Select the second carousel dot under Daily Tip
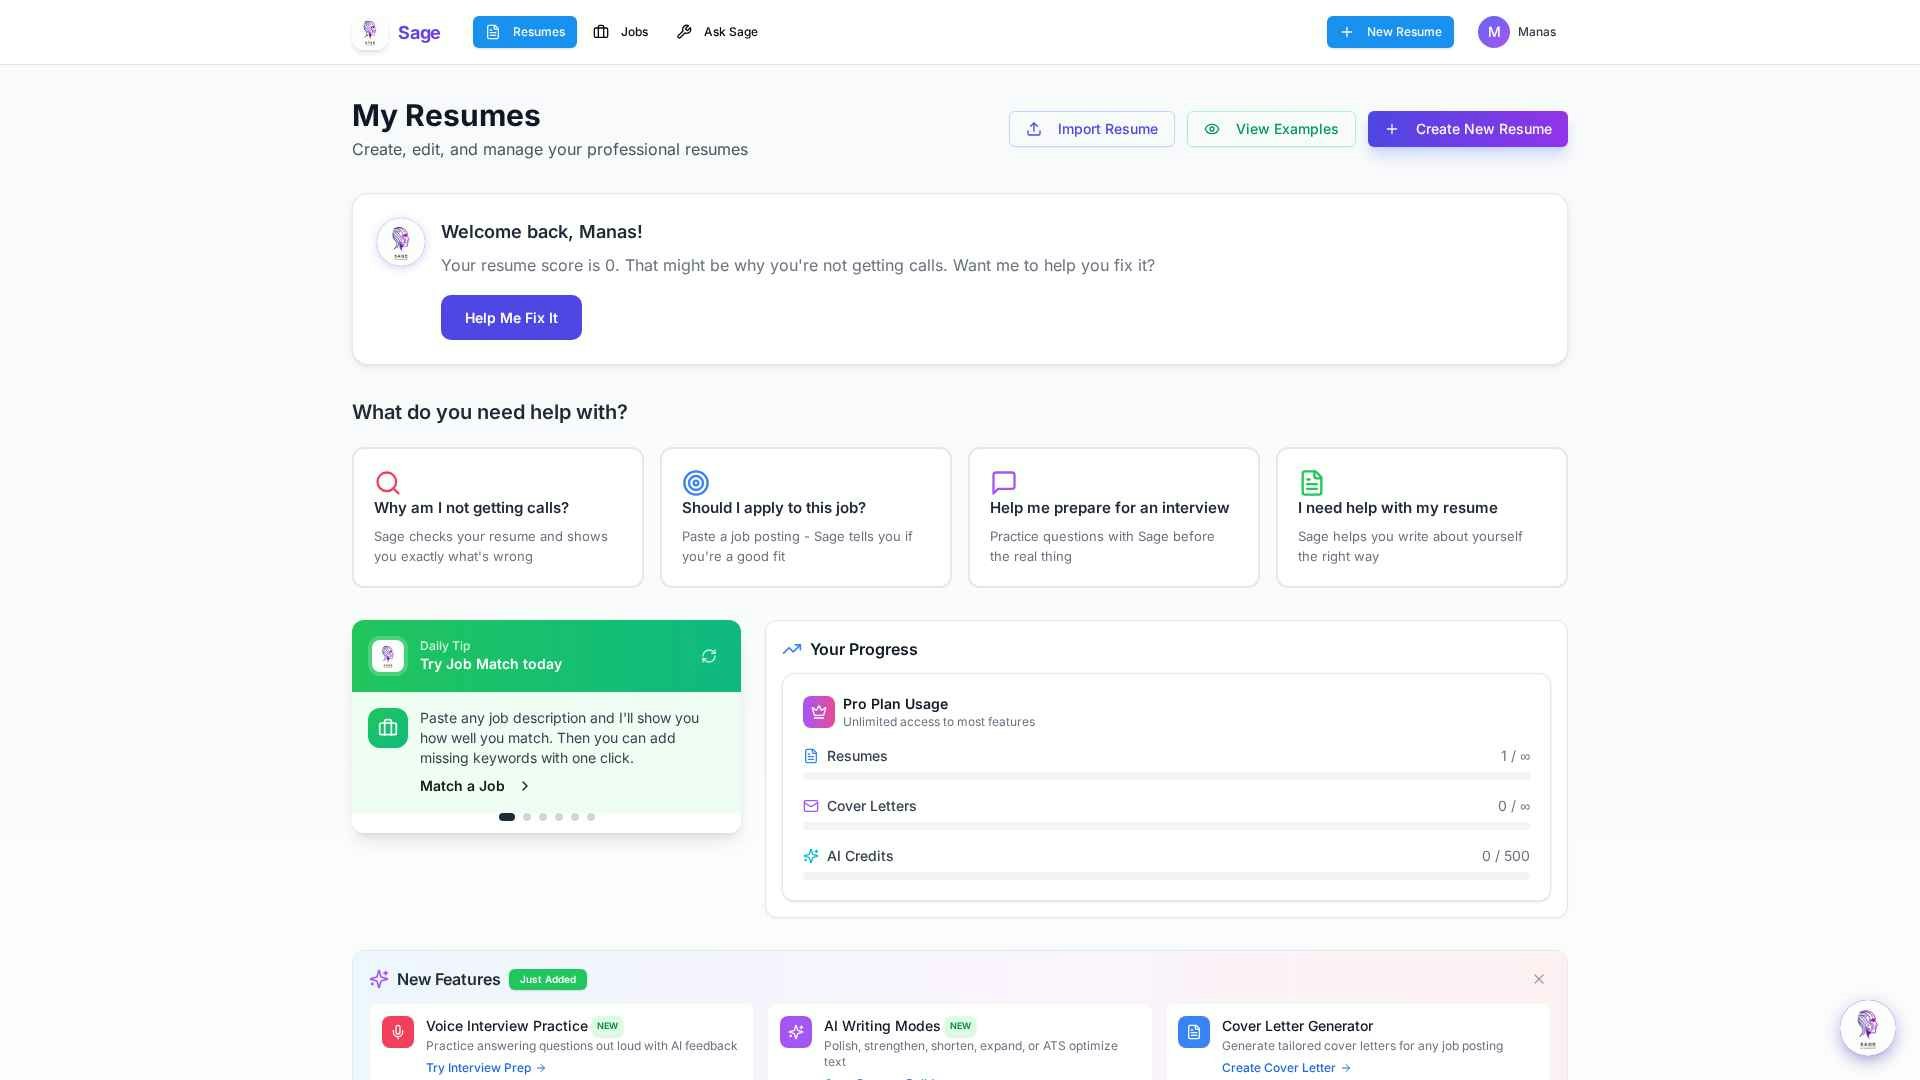 (527, 817)
